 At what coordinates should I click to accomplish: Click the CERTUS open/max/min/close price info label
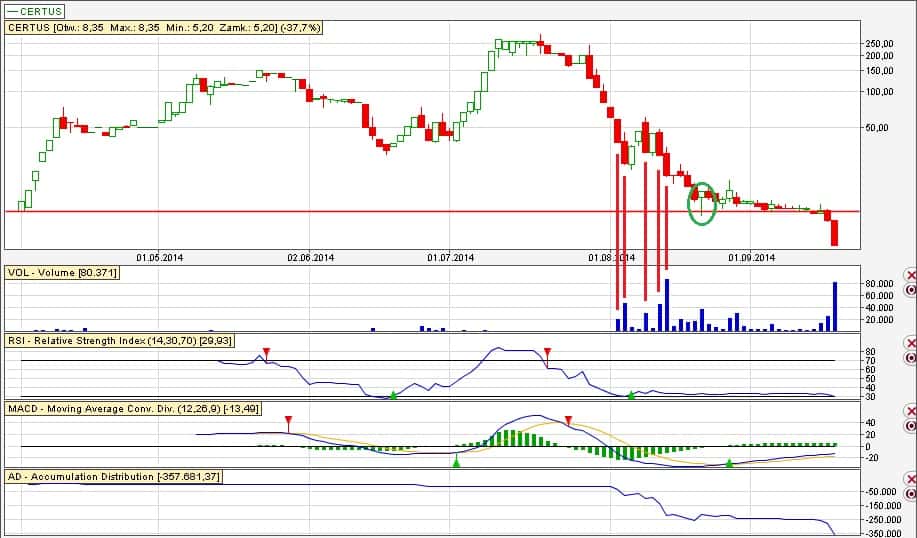pos(164,28)
